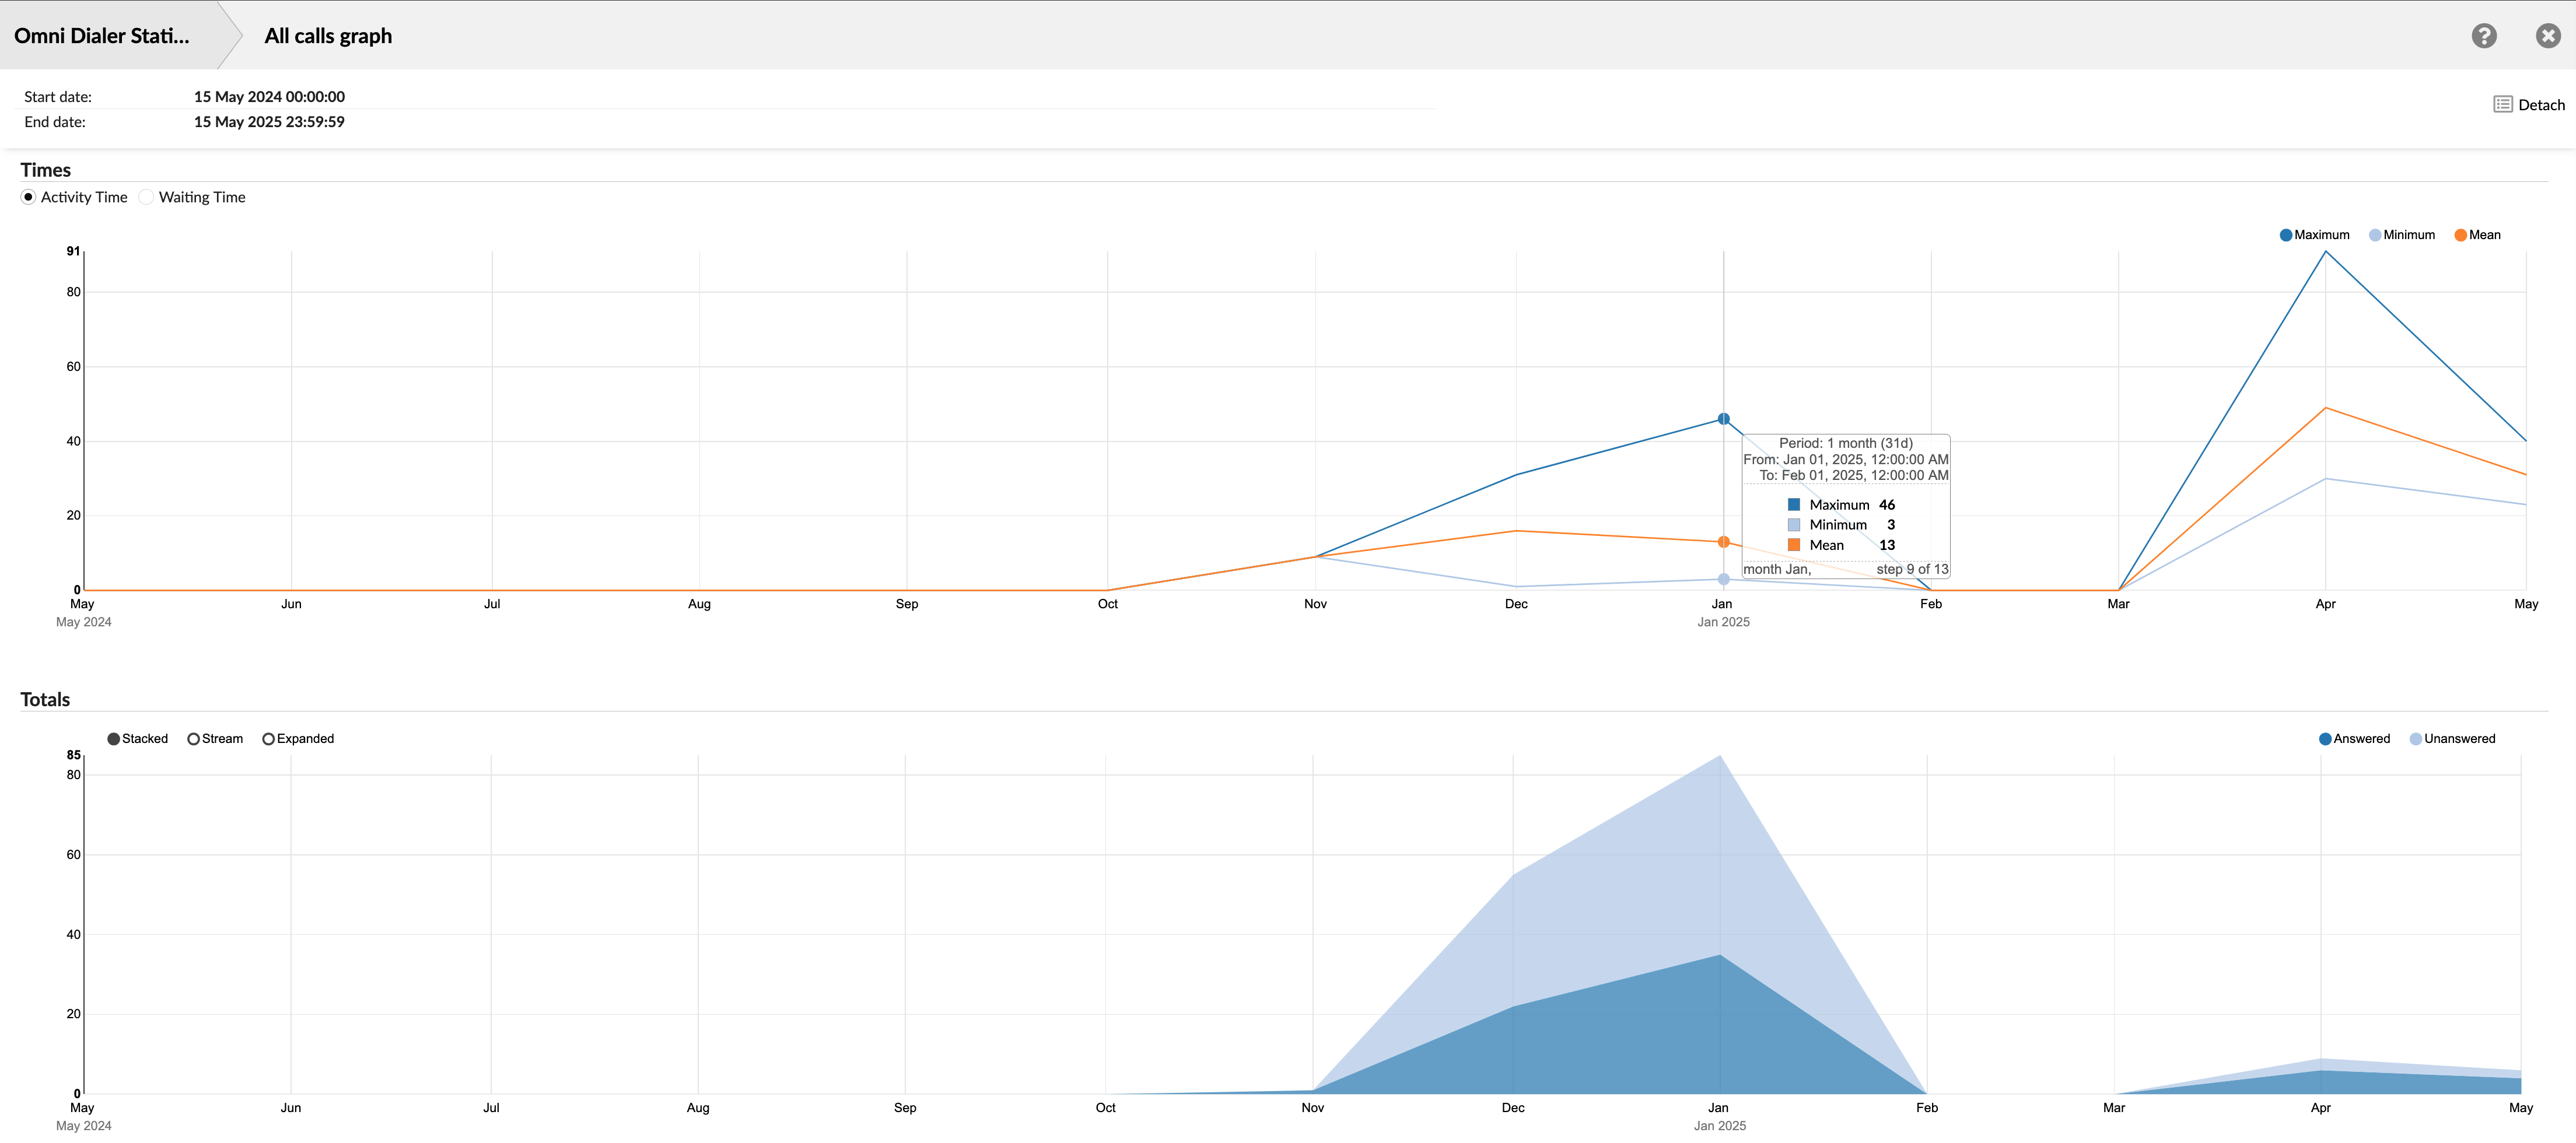Re-select the Stacked view option
Image resolution: width=2576 pixels, height=1143 pixels.
tap(114, 738)
